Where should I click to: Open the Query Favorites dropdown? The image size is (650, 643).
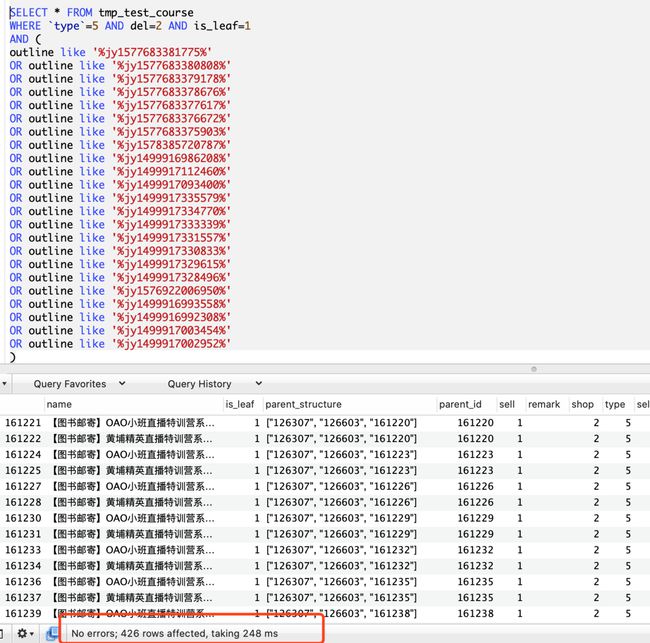pos(79,384)
